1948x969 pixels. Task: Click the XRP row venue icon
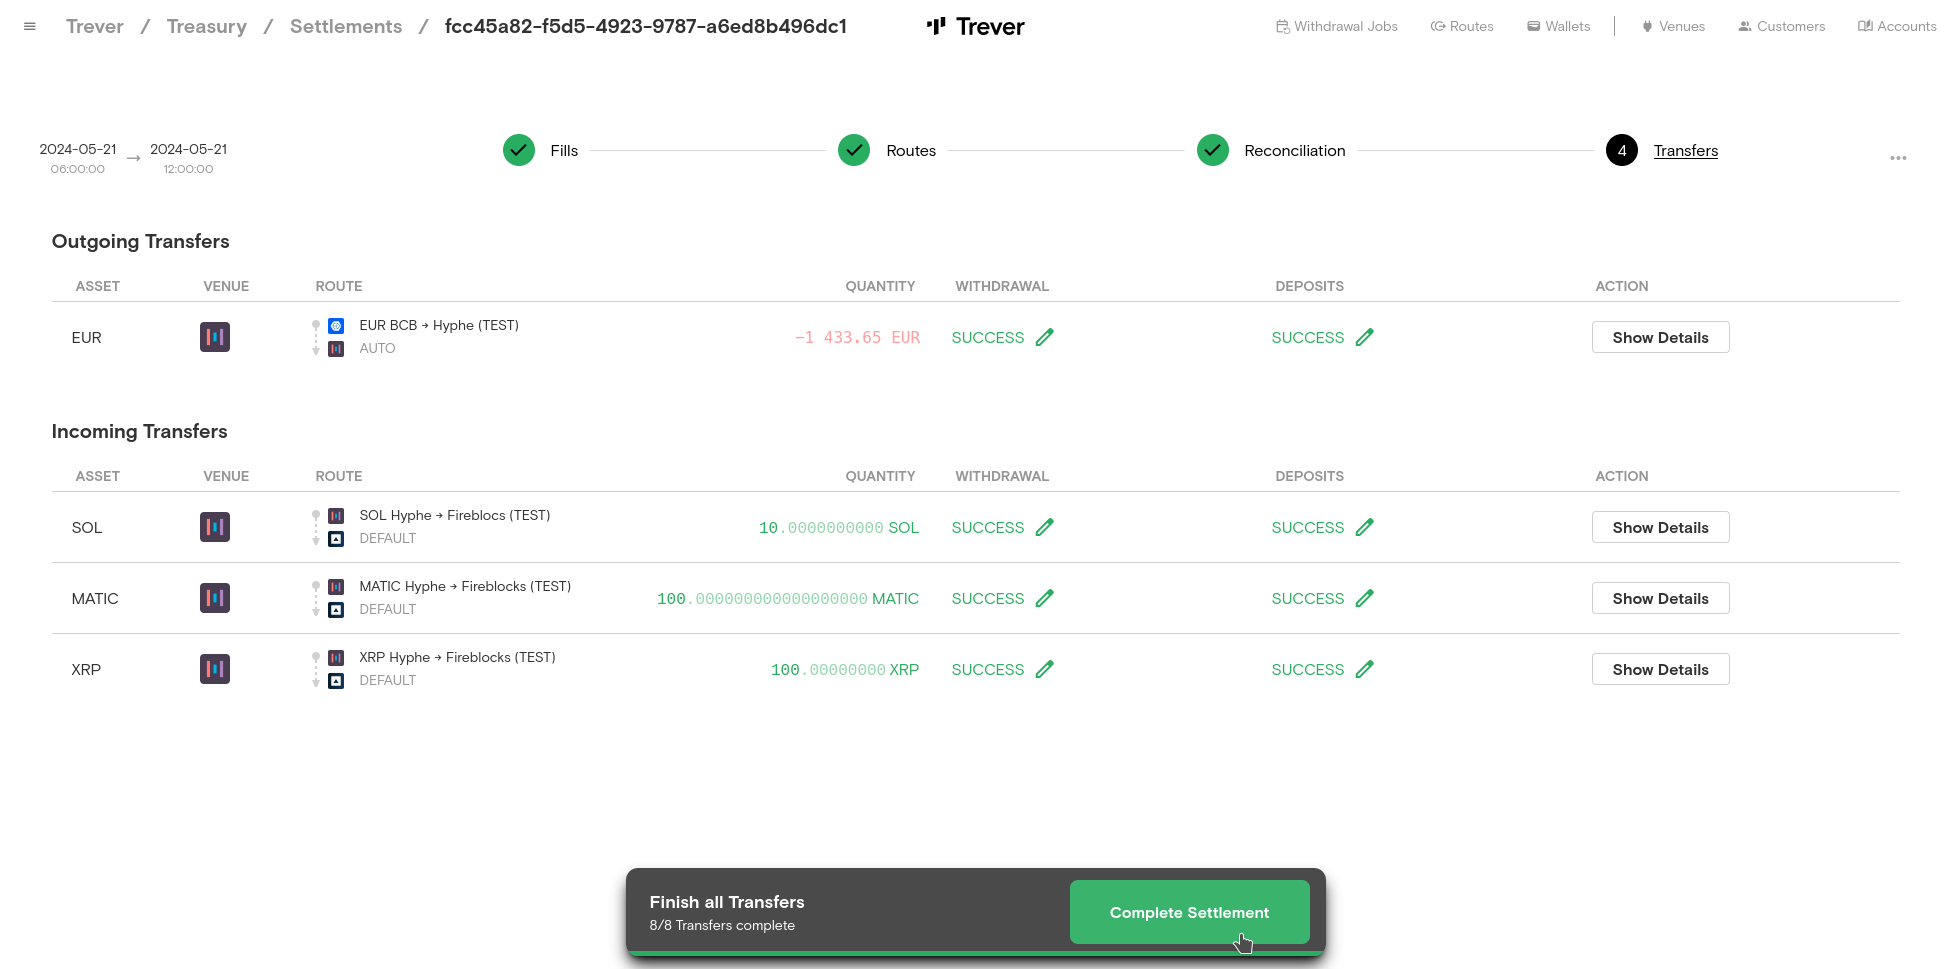(x=215, y=670)
